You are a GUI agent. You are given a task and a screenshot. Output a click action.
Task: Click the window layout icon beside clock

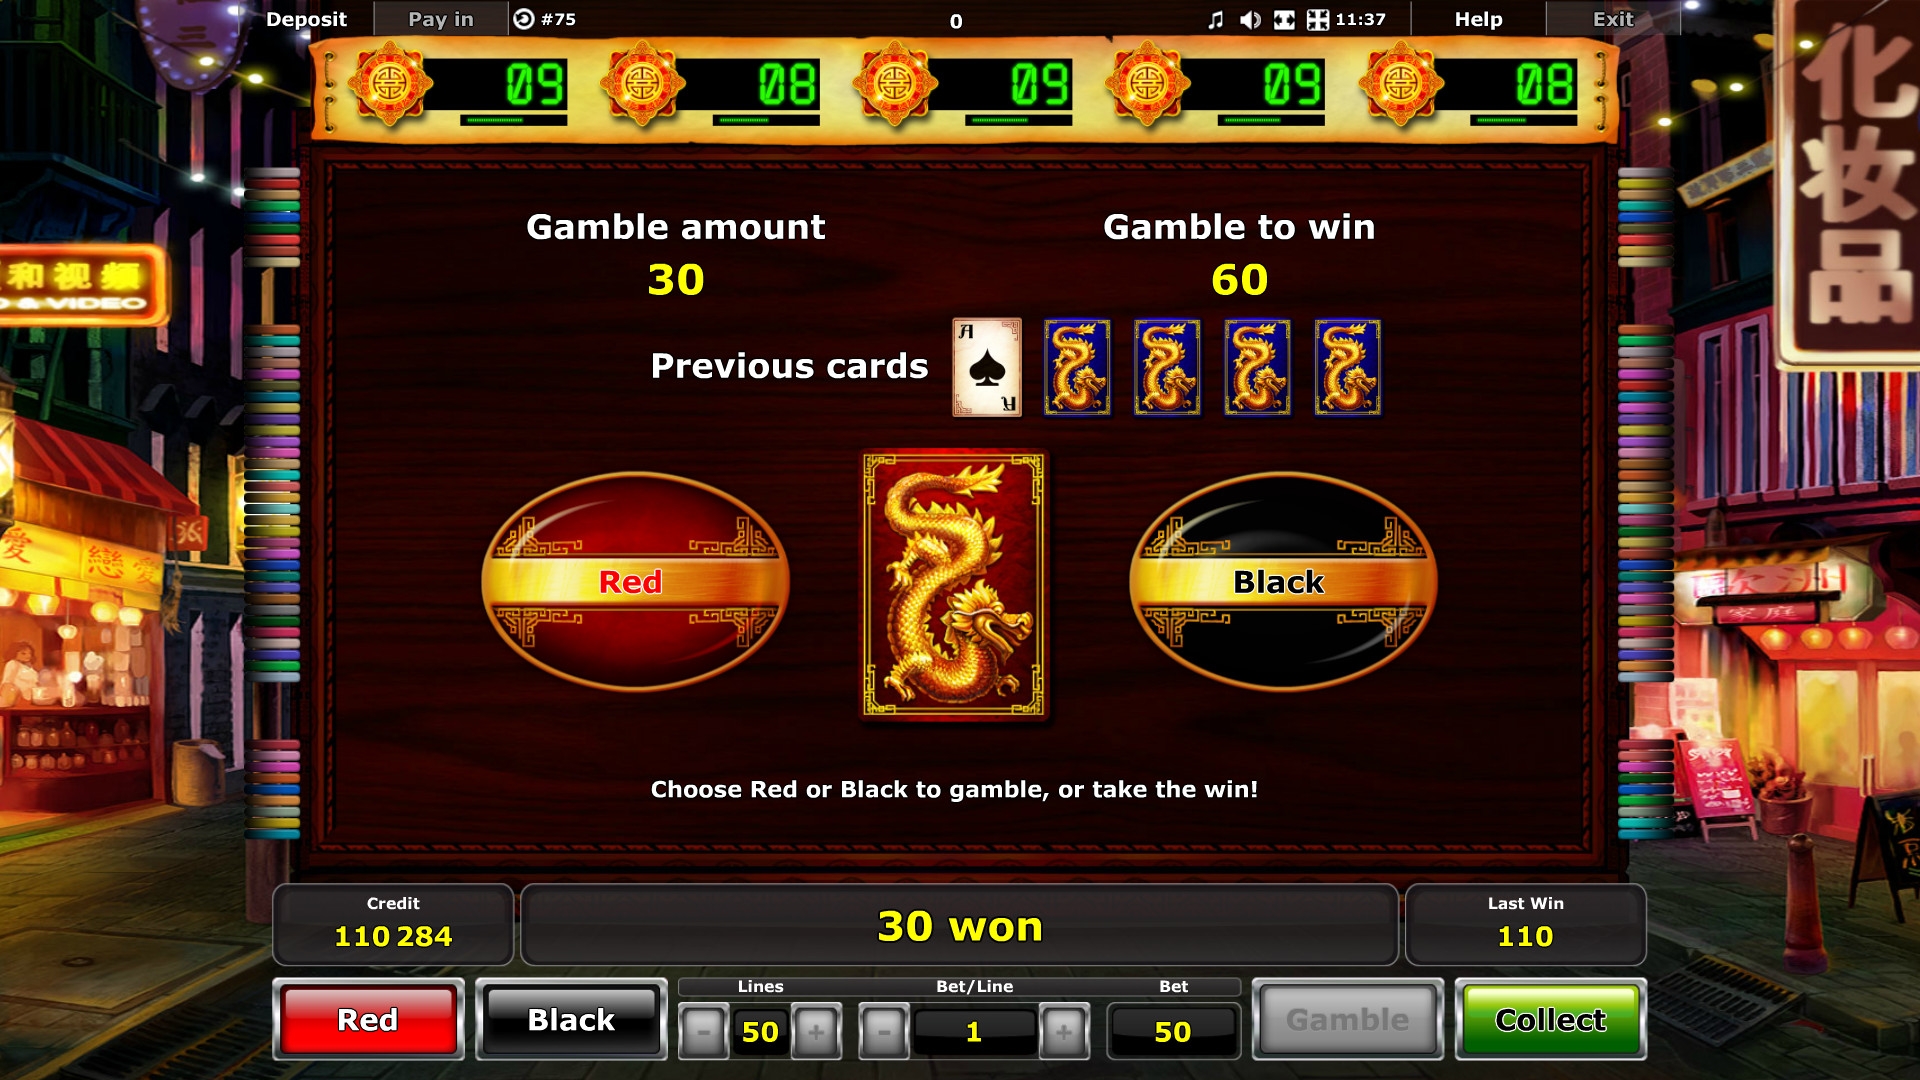click(1318, 20)
